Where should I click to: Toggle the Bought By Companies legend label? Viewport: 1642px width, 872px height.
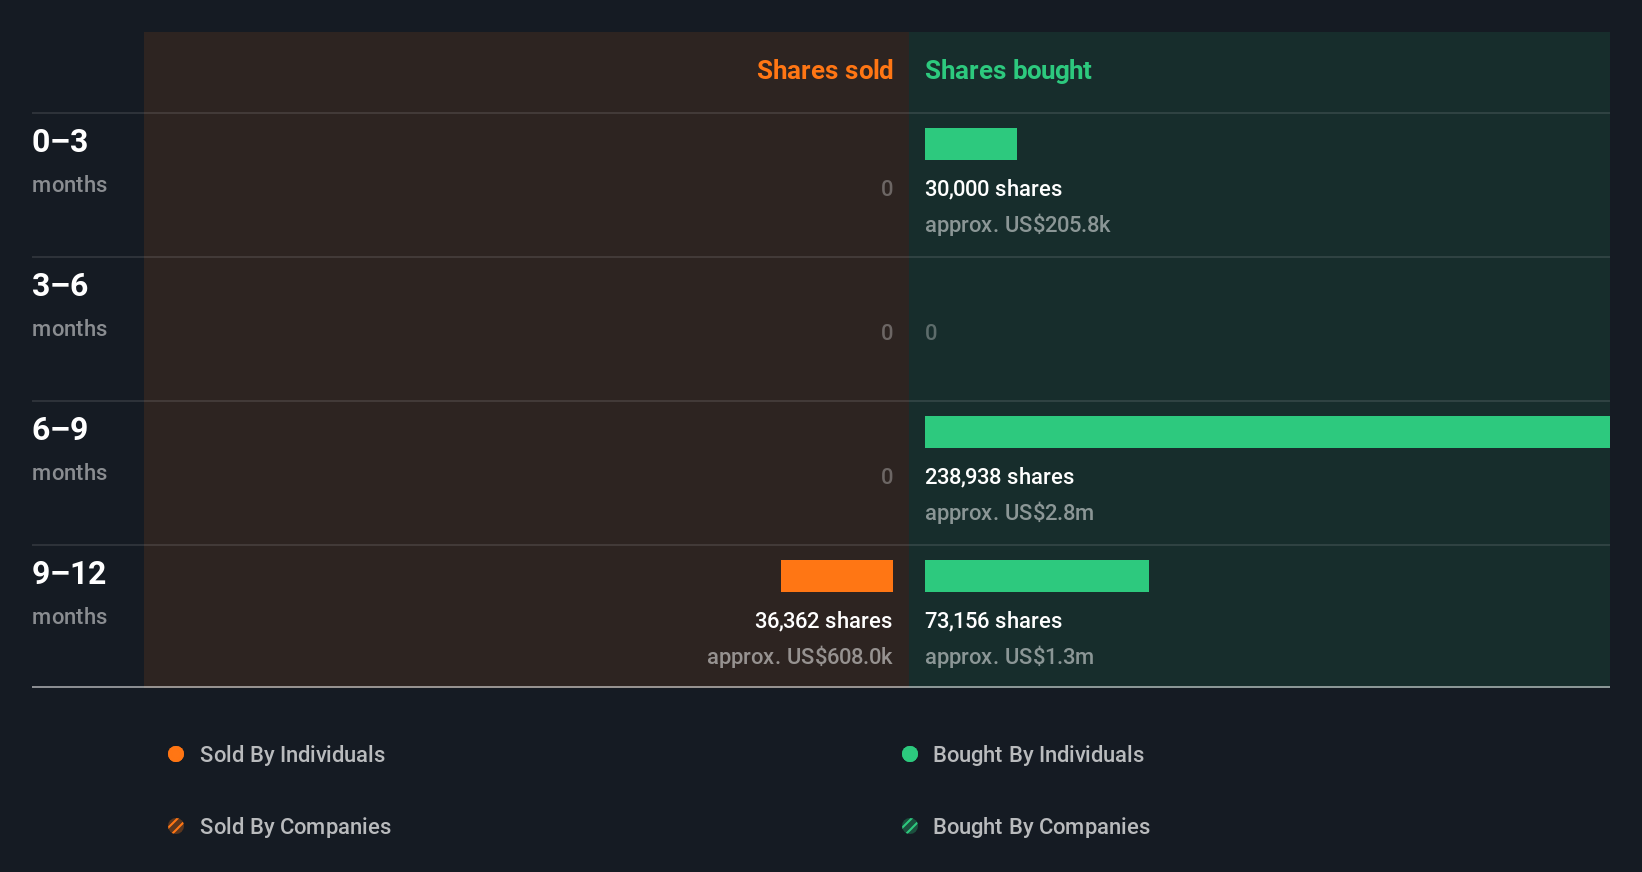(x=1041, y=827)
